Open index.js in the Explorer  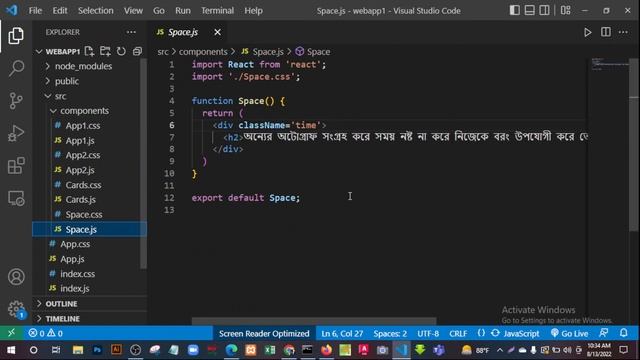pos(74,288)
